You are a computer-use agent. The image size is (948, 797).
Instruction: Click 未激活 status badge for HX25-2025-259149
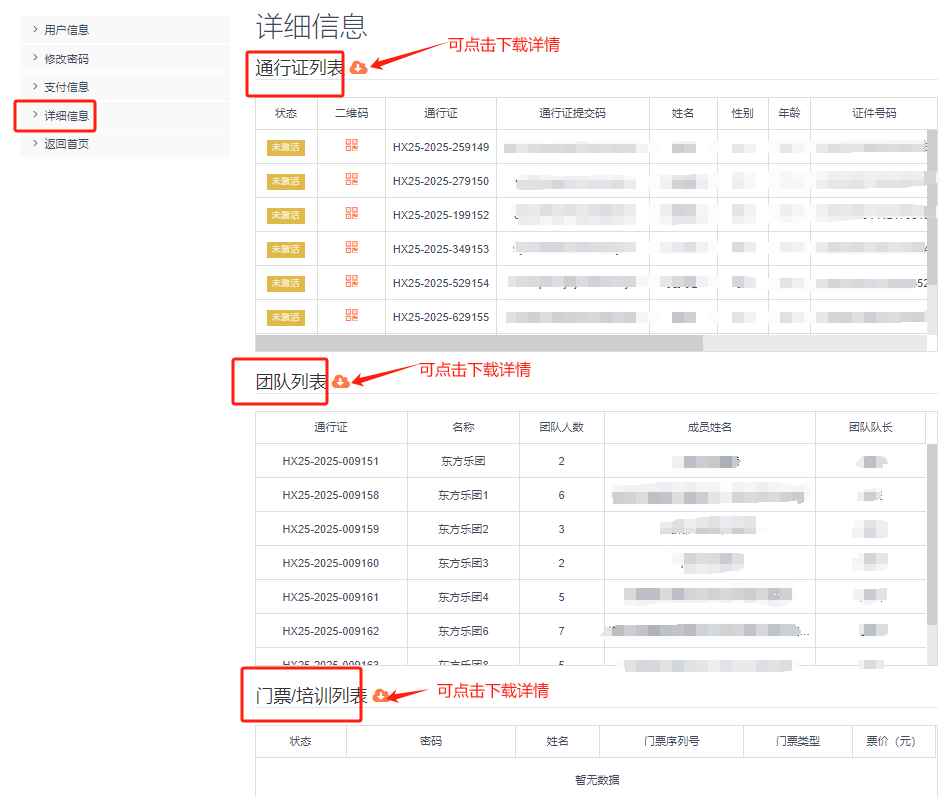[285, 148]
